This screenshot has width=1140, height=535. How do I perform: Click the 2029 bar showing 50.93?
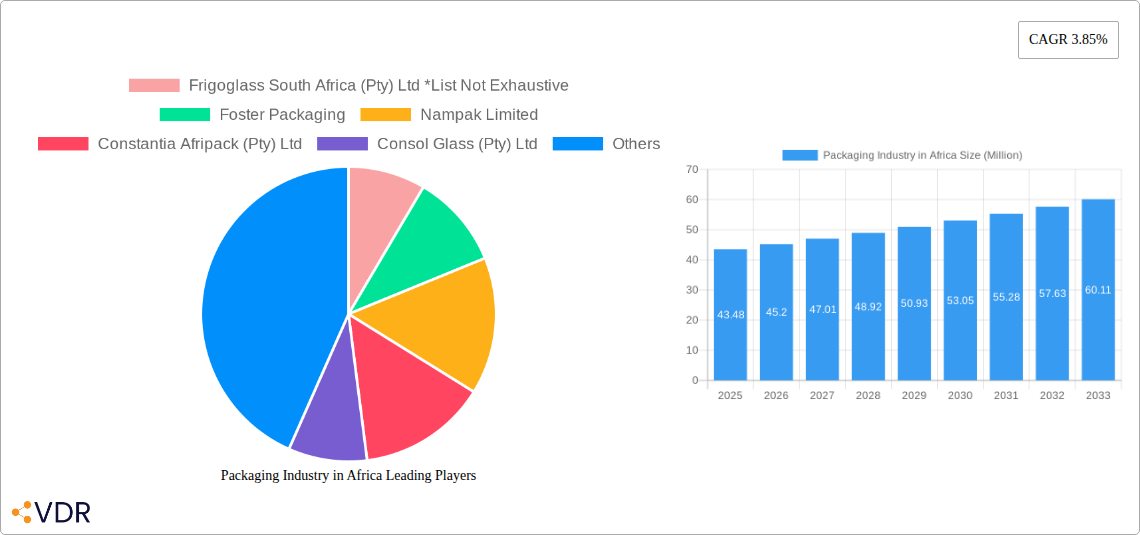coord(915,304)
